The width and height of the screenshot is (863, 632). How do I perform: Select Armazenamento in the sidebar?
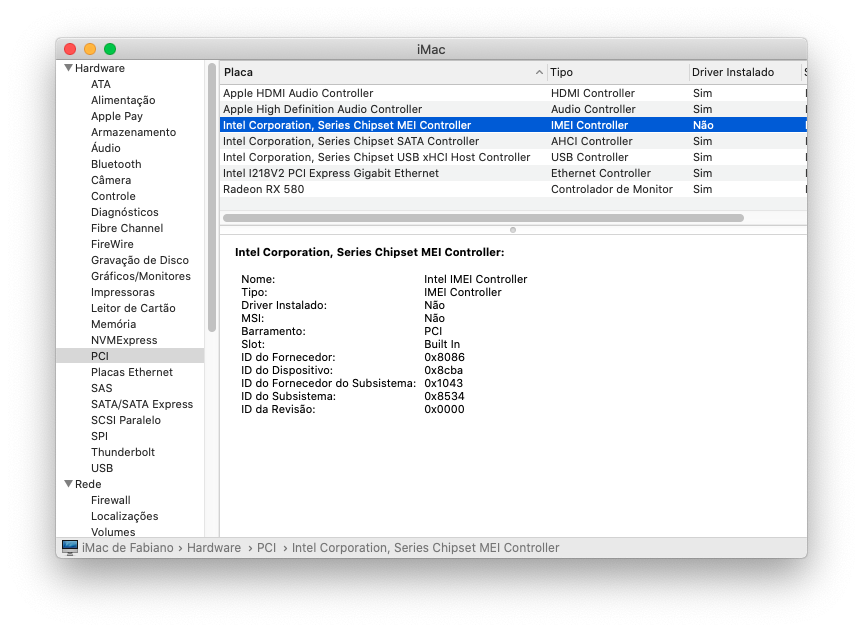[134, 132]
